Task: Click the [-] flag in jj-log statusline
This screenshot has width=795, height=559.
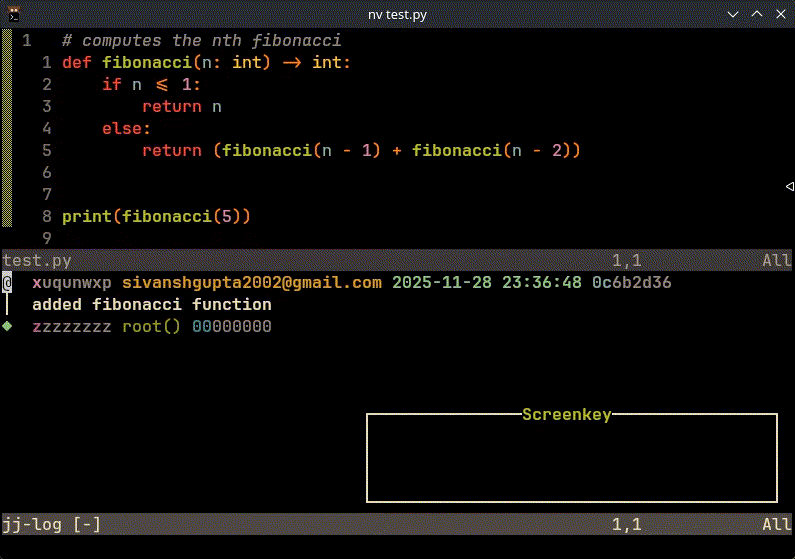Action: tap(87, 523)
